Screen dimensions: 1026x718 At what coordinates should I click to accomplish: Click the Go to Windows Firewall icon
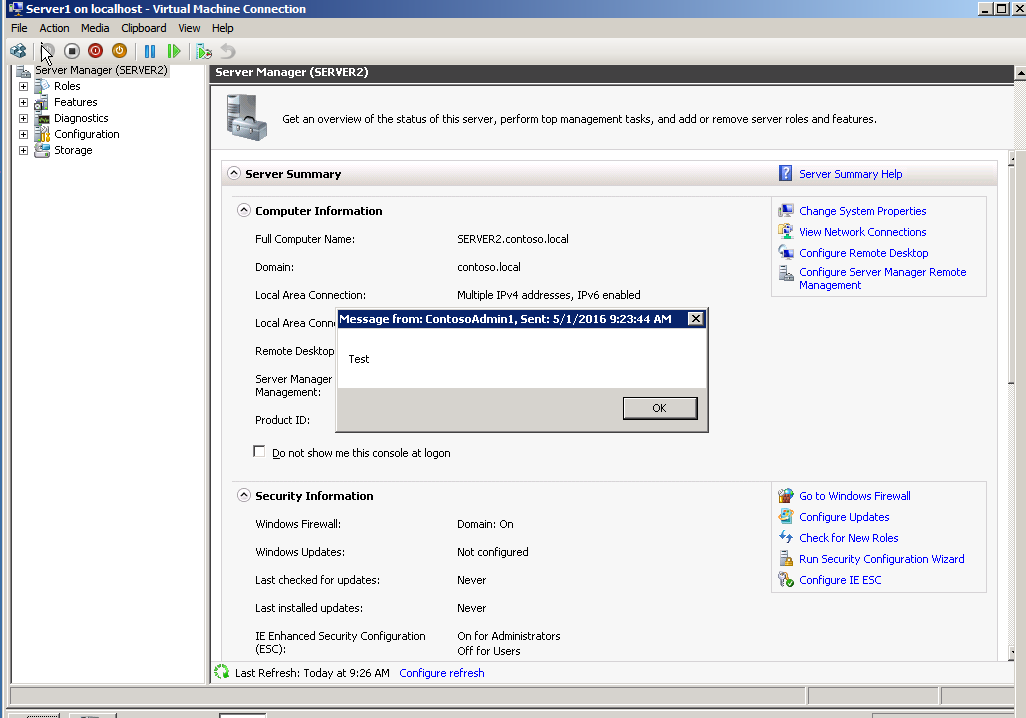pos(785,496)
